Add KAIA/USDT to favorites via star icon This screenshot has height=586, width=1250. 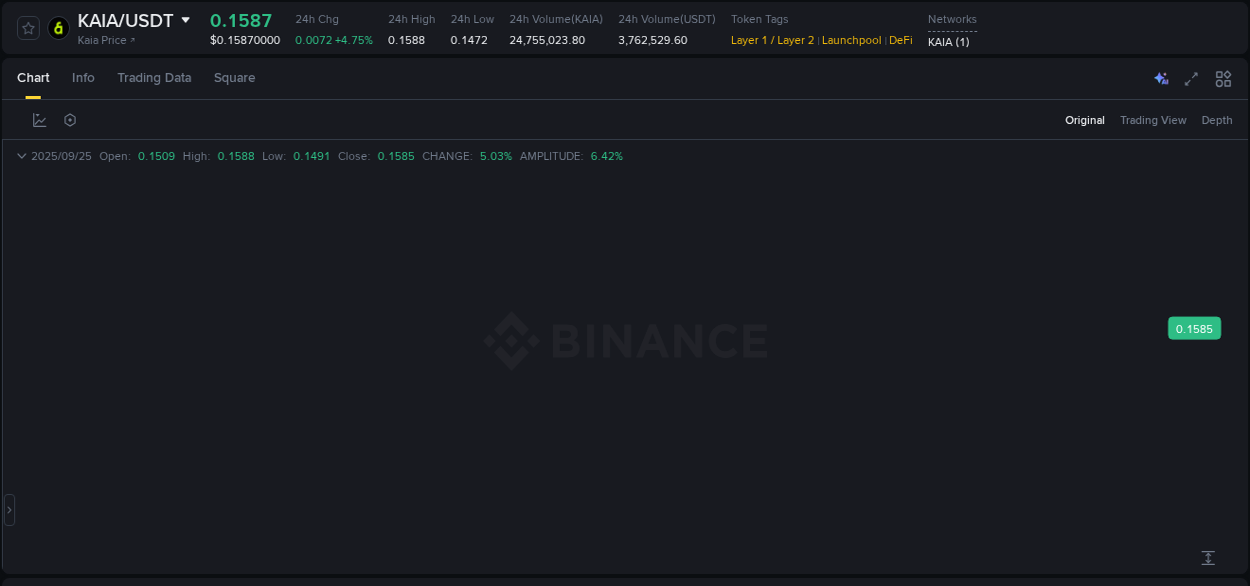27,28
